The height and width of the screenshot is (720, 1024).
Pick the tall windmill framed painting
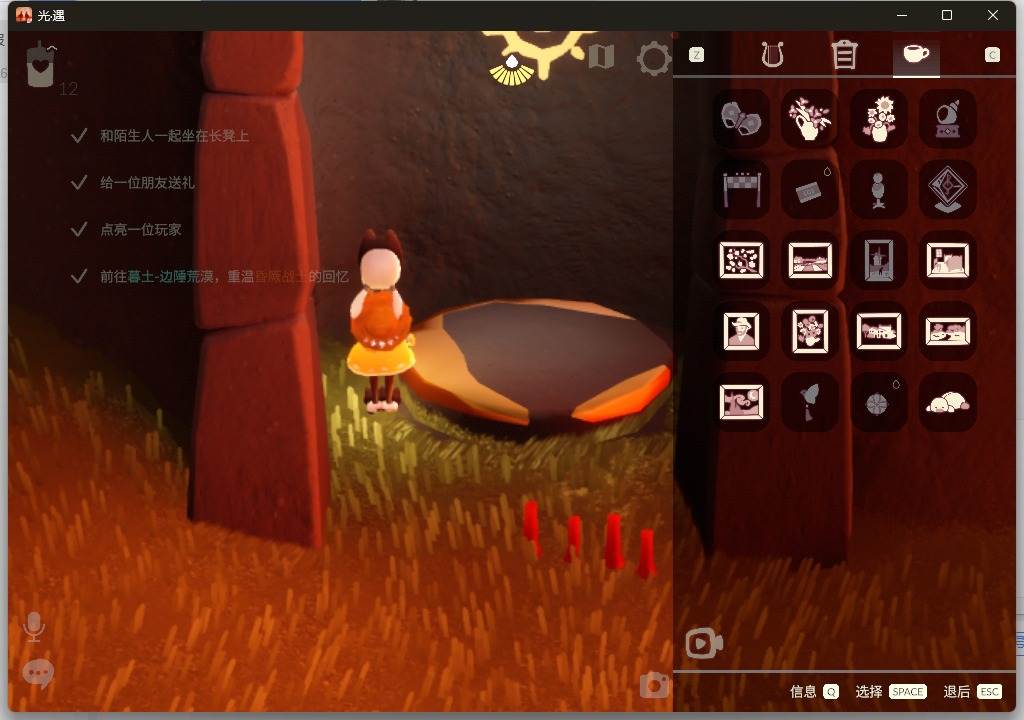(x=879, y=260)
